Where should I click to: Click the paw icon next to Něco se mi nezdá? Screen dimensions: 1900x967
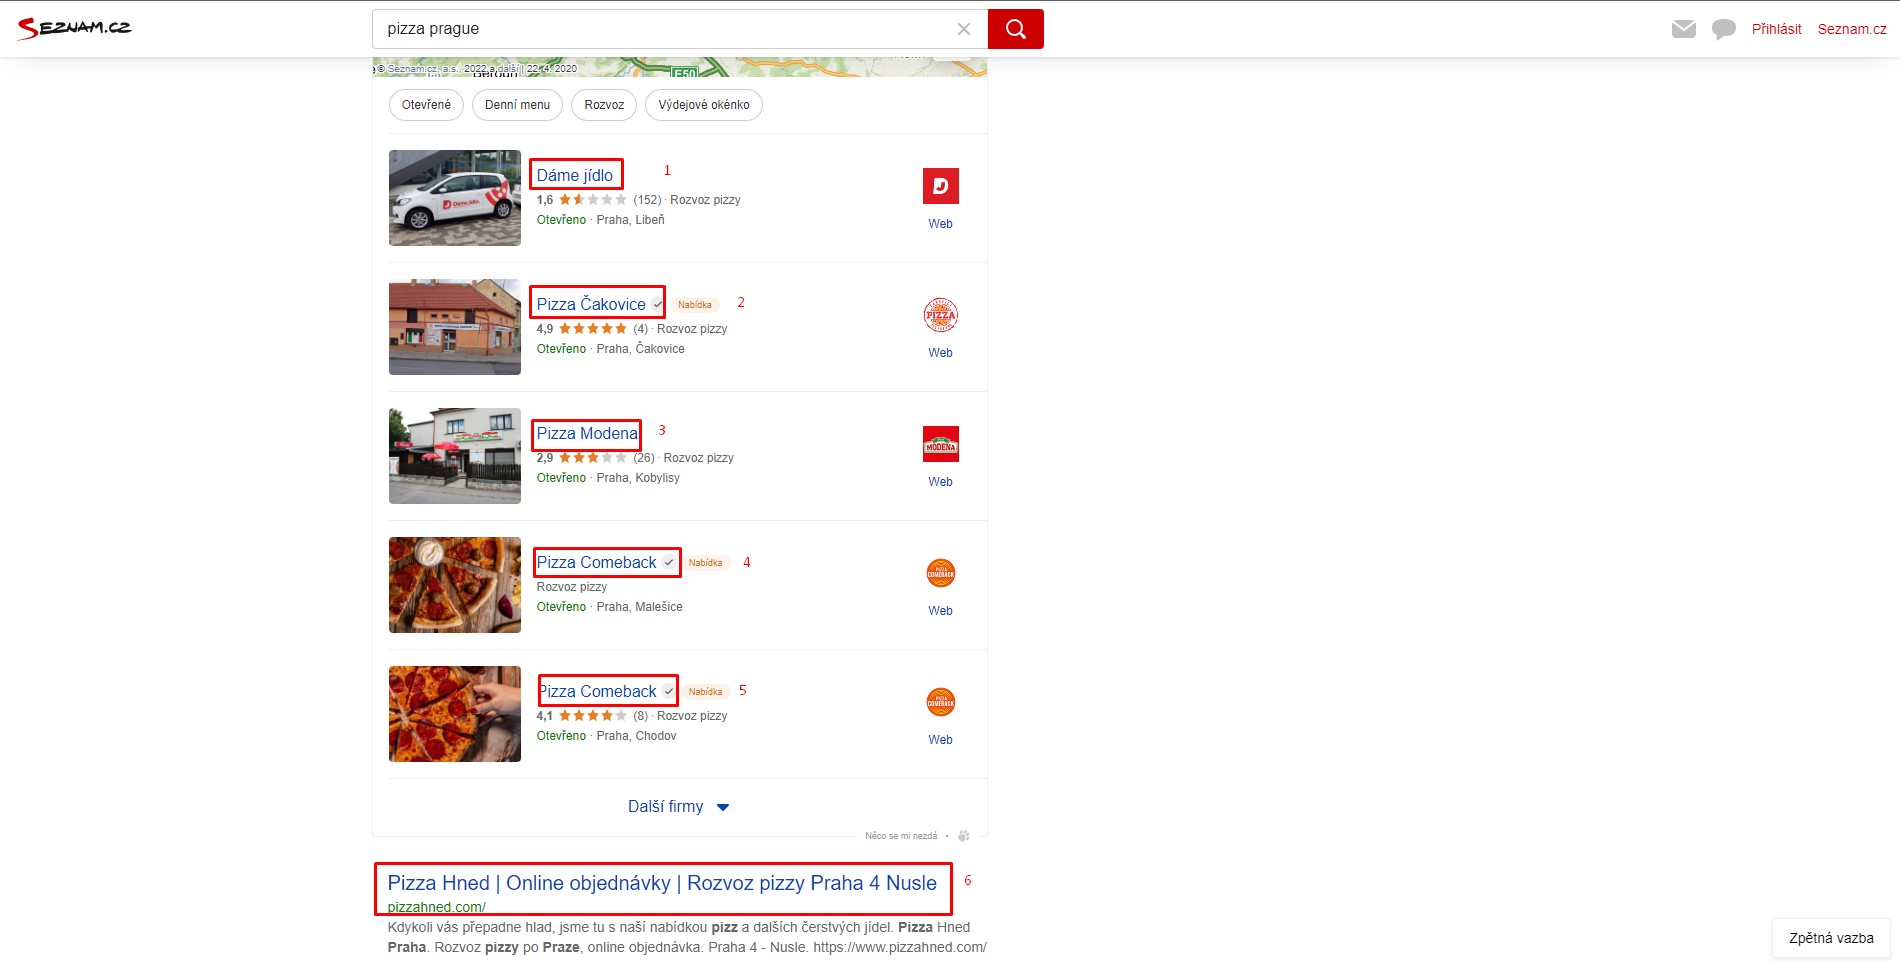[964, 836]
